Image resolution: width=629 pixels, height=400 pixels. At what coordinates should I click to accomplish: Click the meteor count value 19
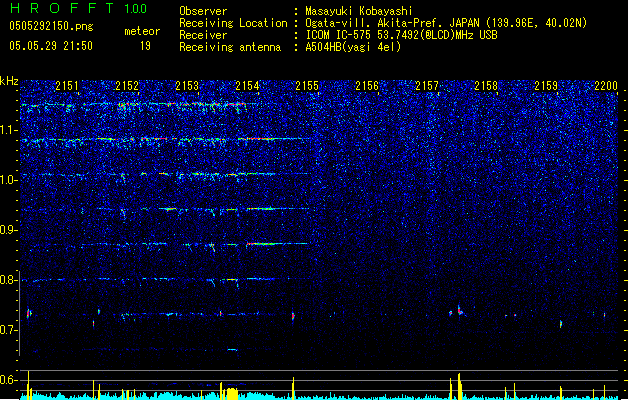145,46
